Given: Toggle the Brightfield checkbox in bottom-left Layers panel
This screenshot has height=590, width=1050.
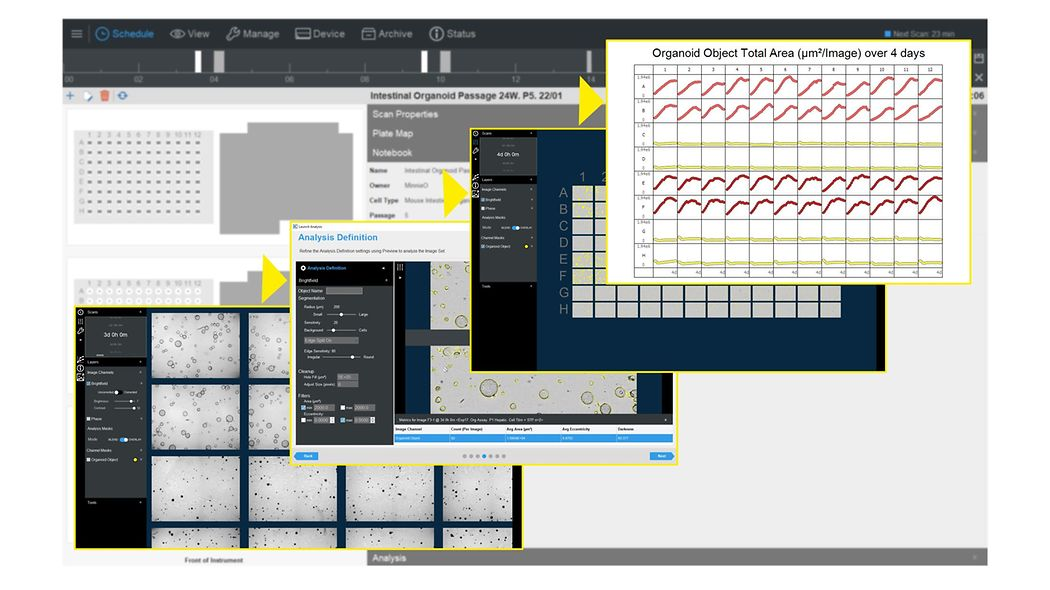Looking at the screenshot, I should (89, 383).
